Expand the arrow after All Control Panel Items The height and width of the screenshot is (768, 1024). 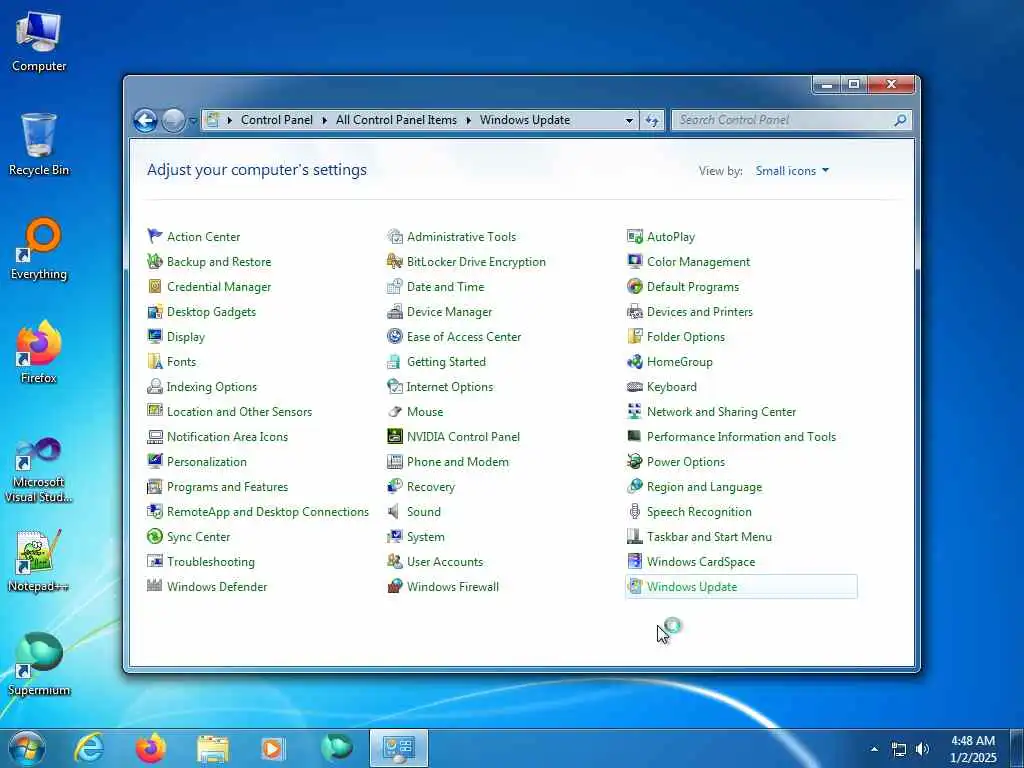[x=468, y=120]
